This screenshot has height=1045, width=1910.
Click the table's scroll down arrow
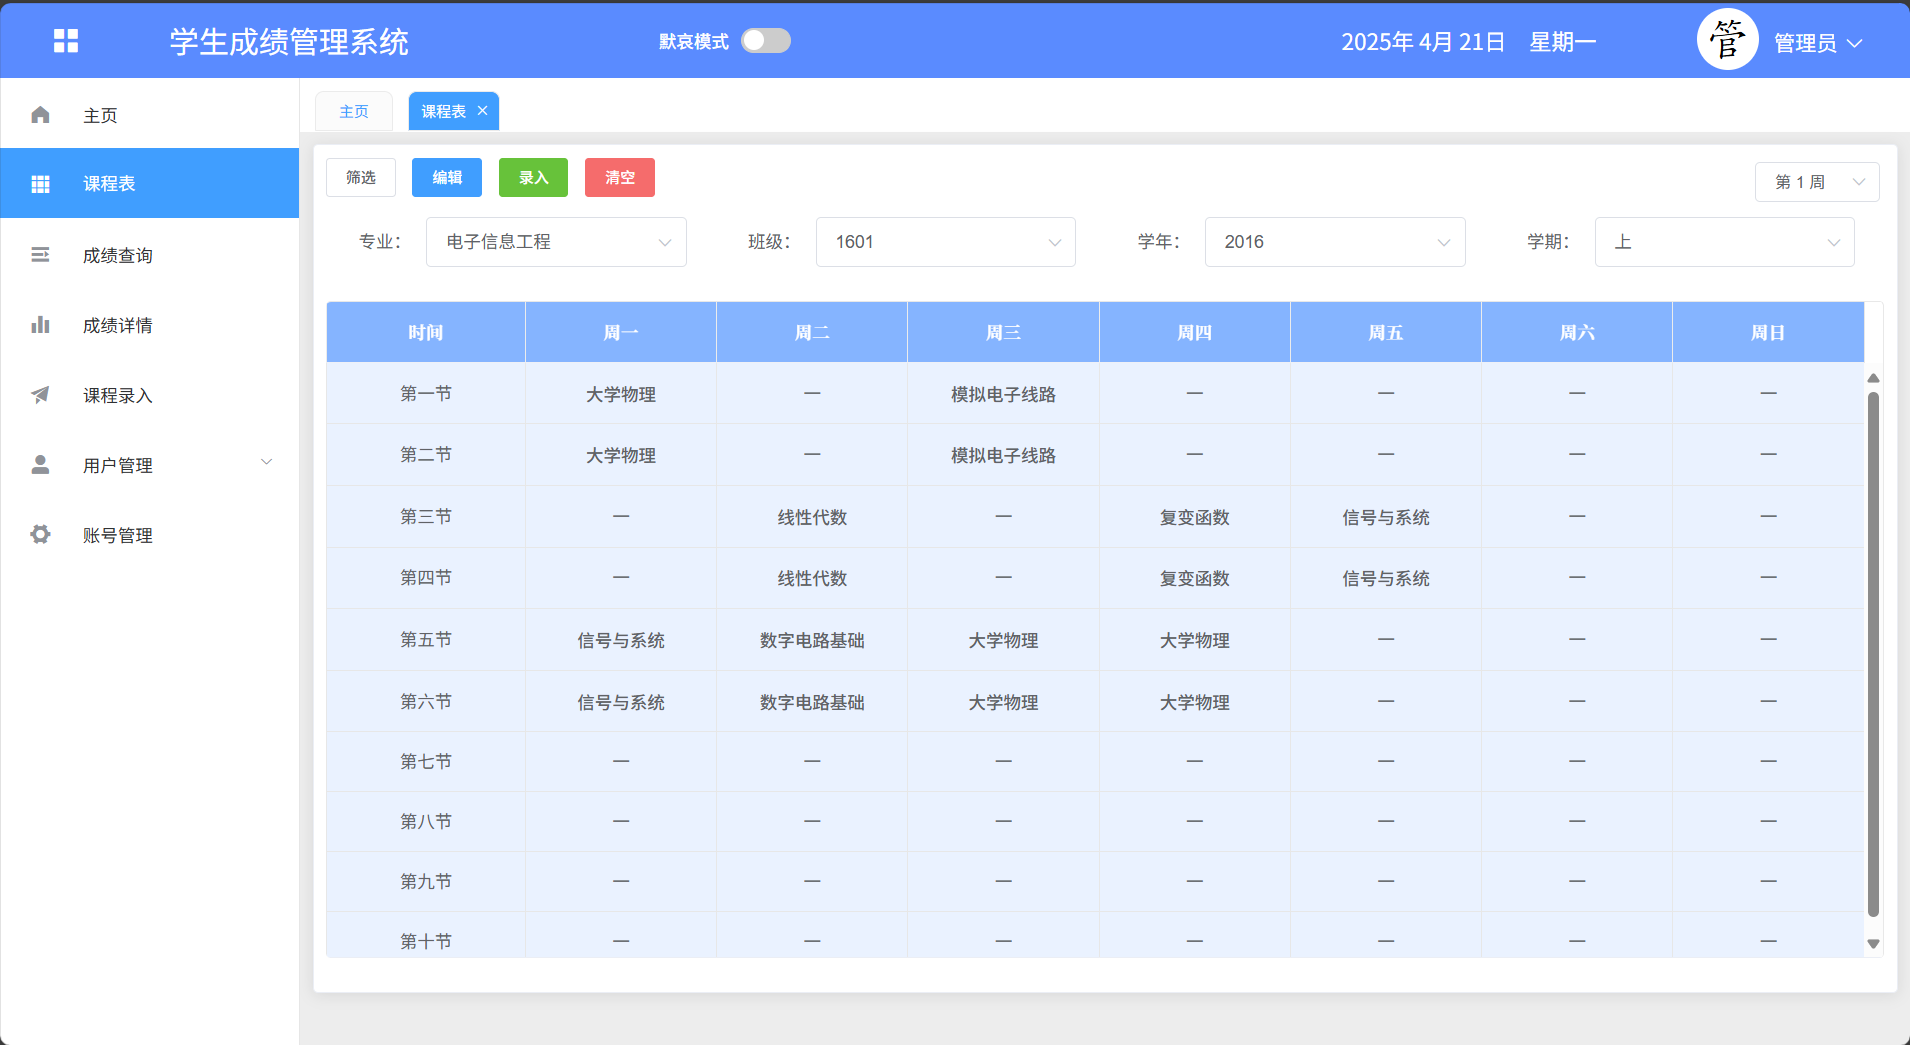coord(1873,944)
